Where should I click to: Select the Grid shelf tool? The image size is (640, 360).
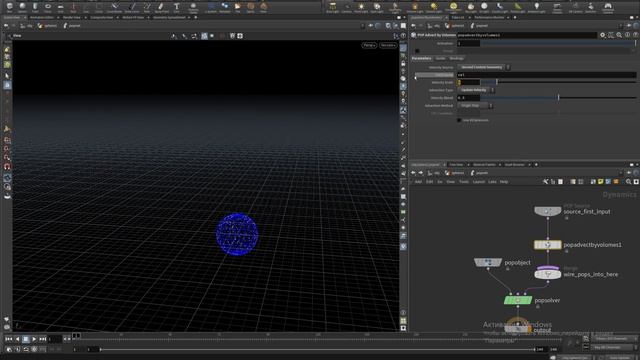(60, 7)
